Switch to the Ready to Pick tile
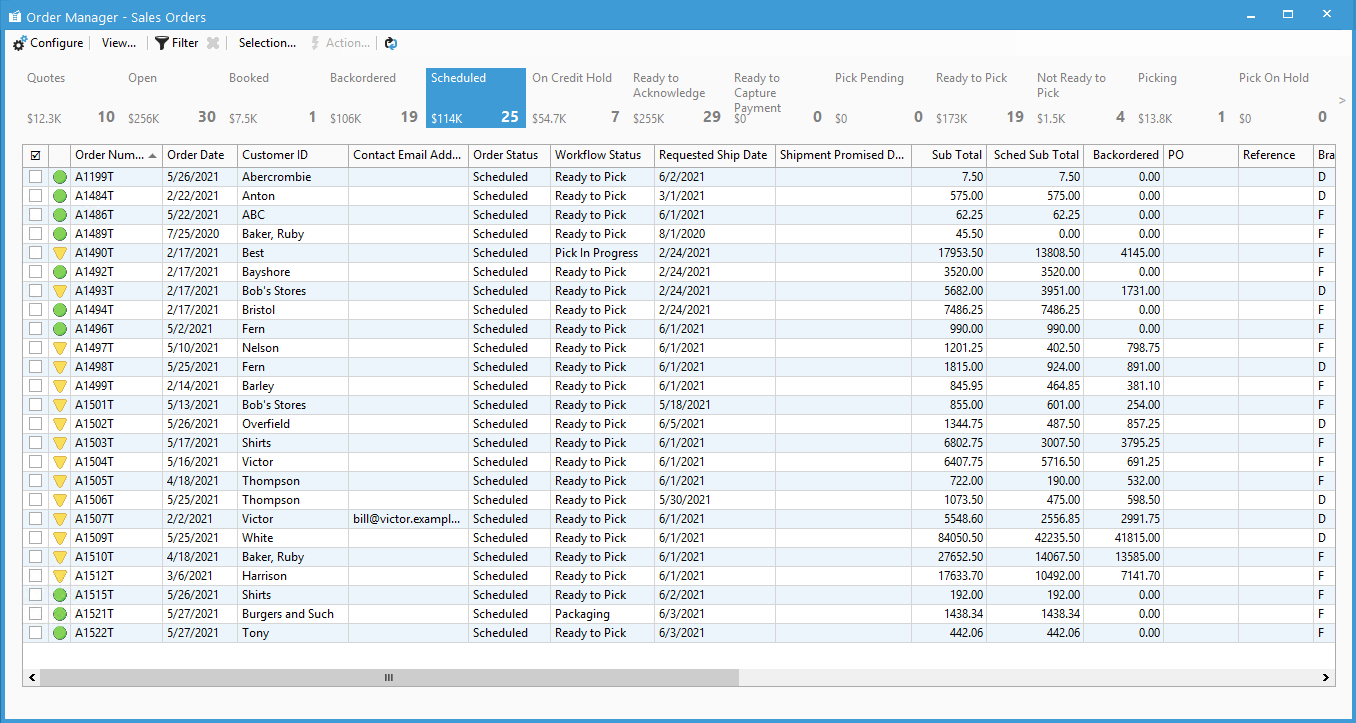1356x723 pixels. 981,98
